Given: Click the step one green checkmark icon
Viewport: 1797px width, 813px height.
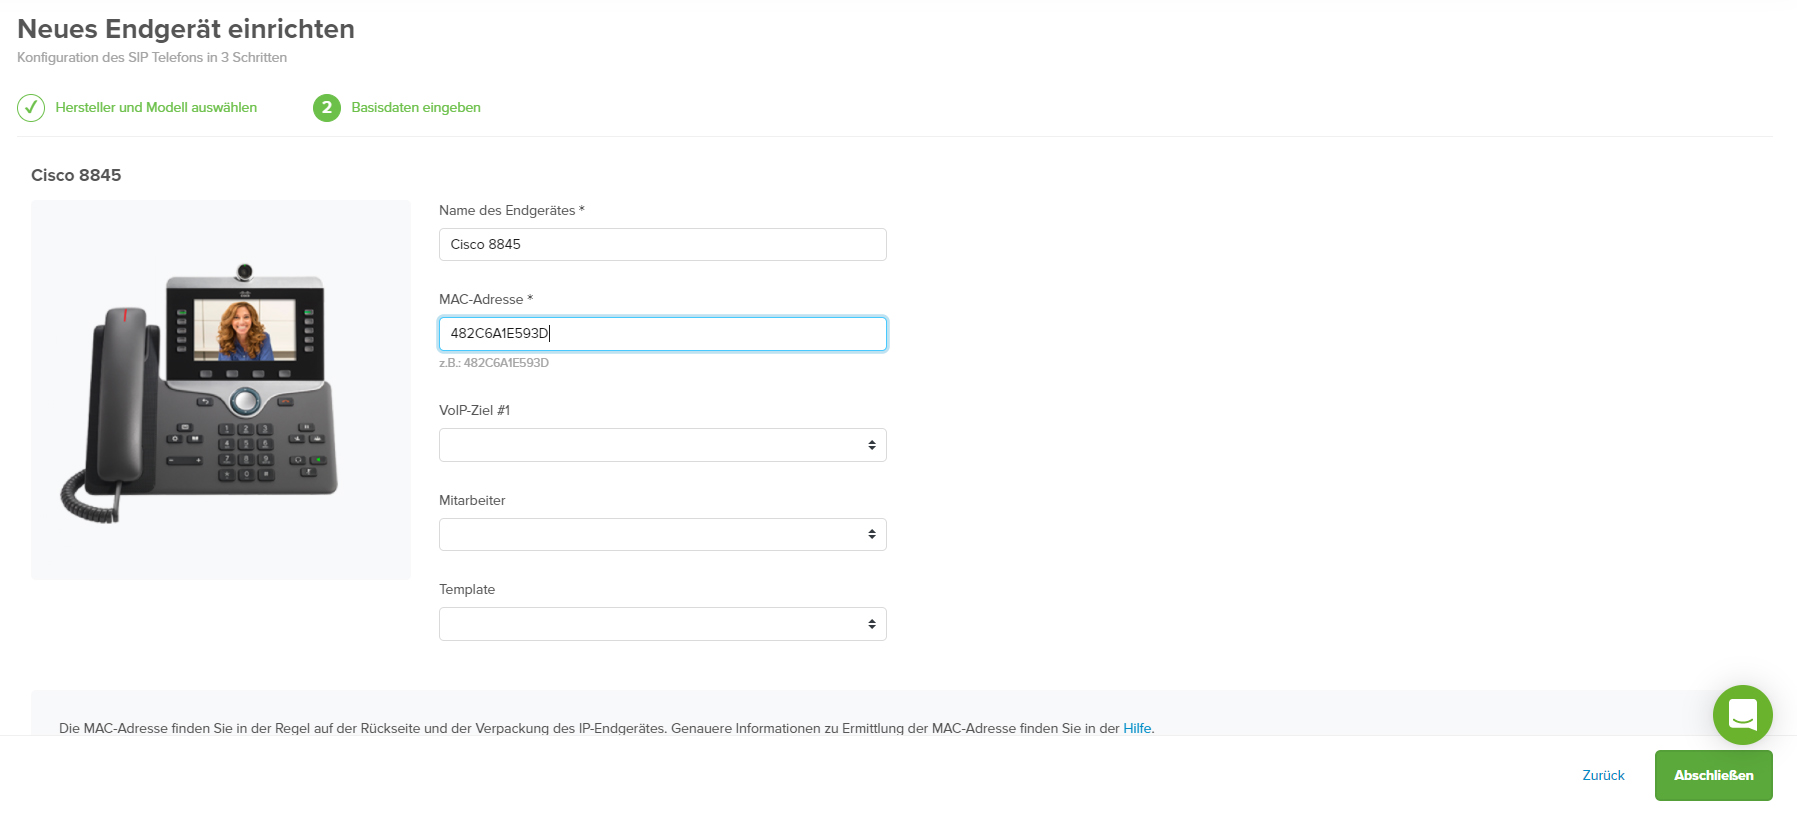Looking at the screenshot, I should (x=31, y=108).
